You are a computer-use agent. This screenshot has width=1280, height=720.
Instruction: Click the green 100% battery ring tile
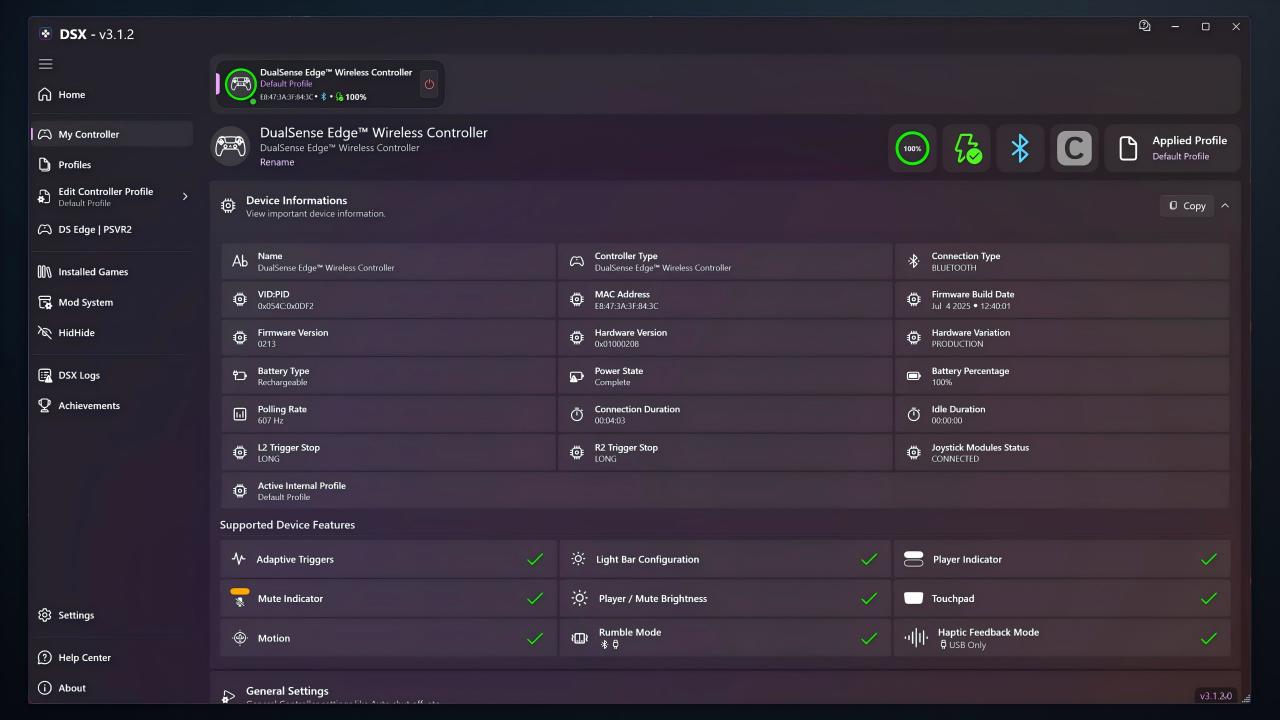[x=912, y=149]
